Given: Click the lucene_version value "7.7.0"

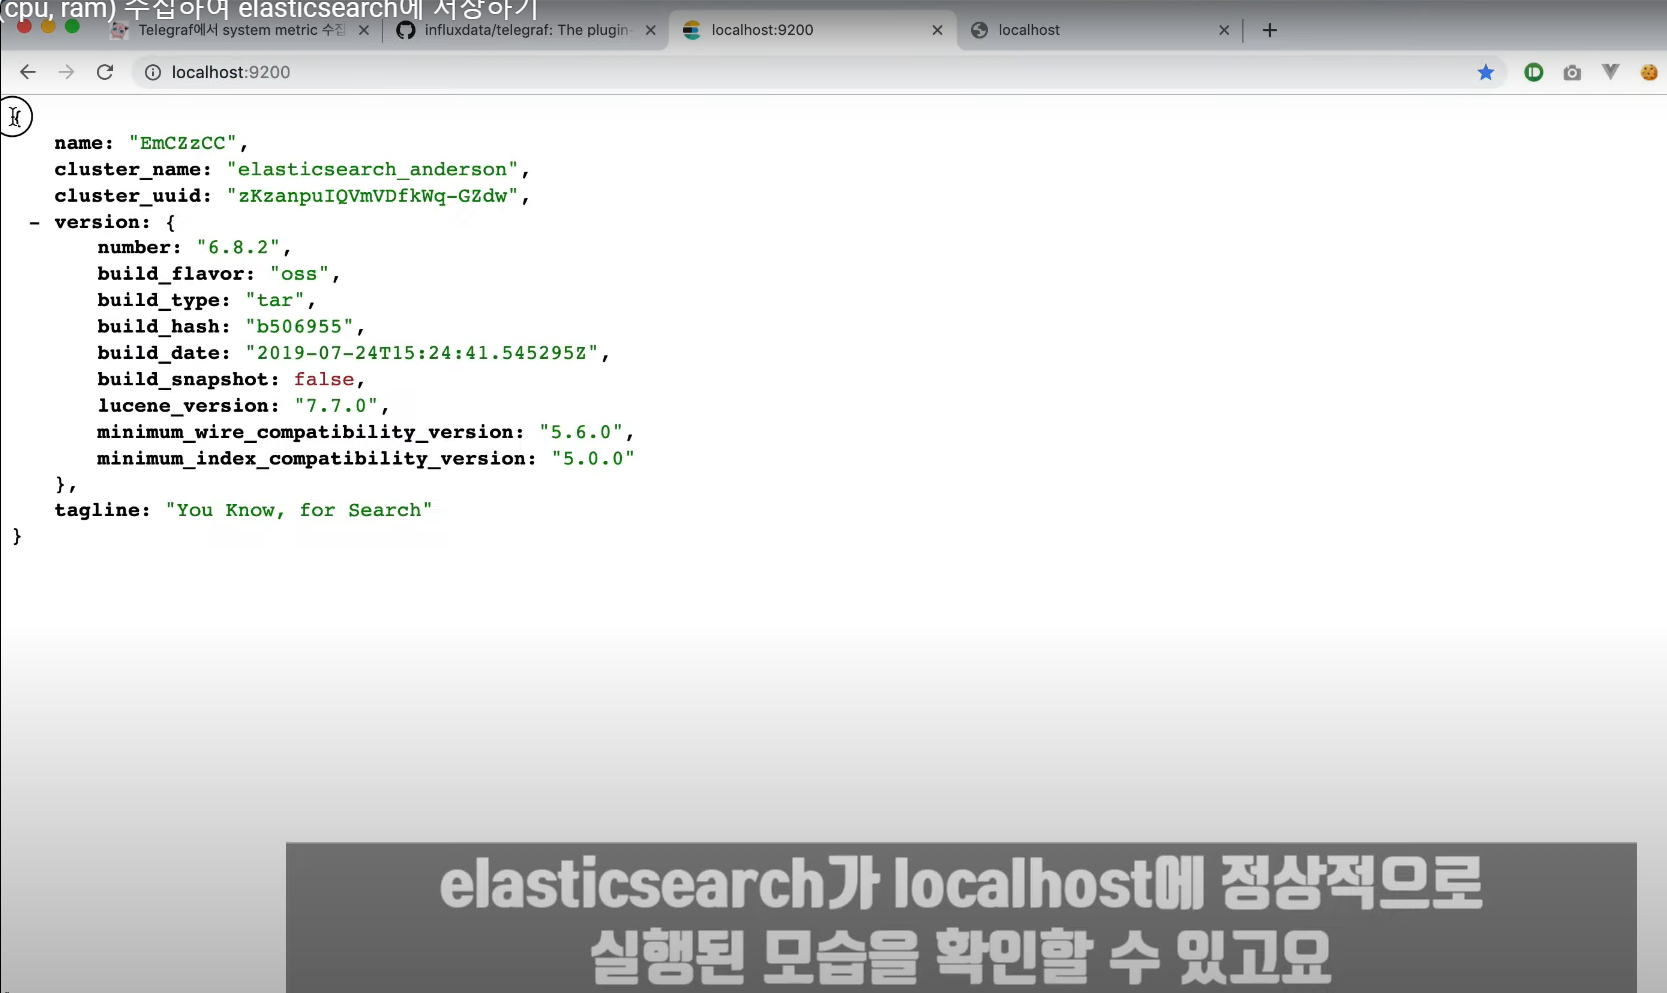Looking at the screenshot, I should (x=336, y=405).
